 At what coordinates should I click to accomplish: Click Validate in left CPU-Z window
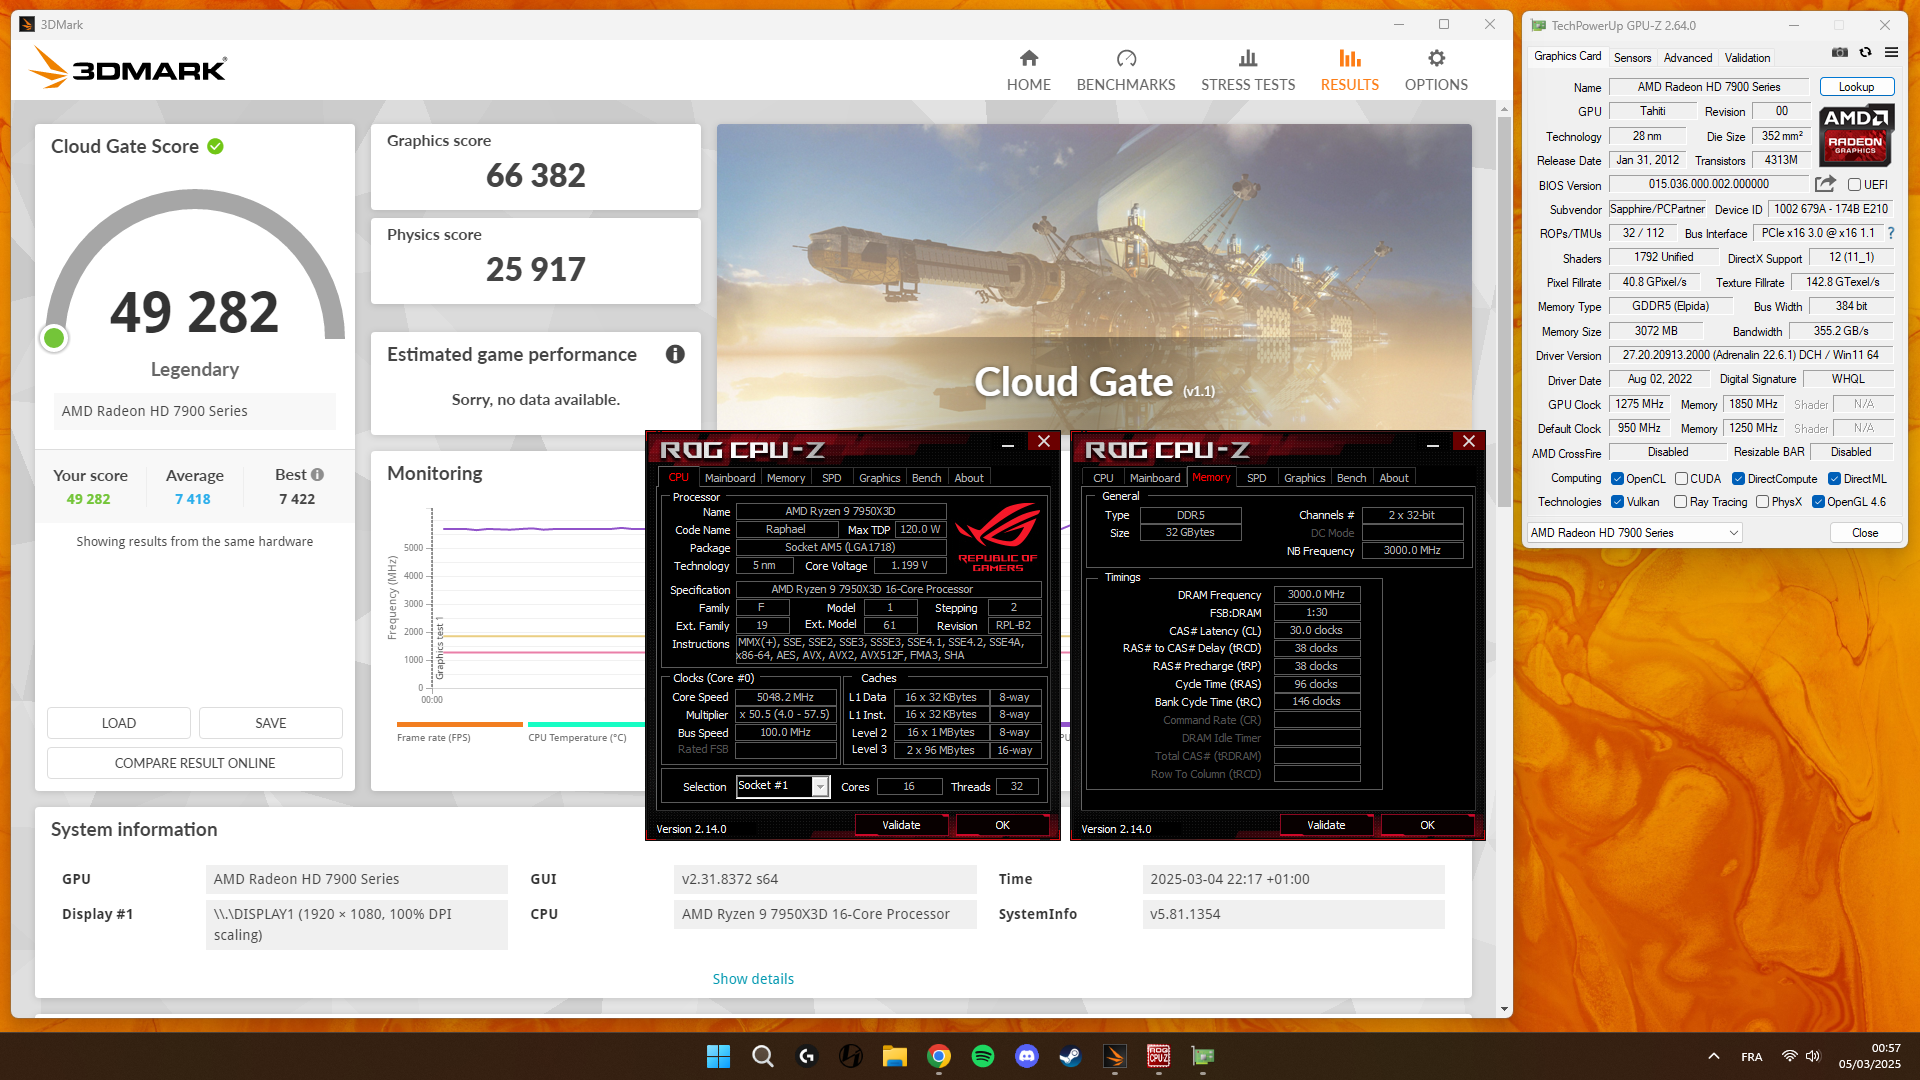point(901,825)
